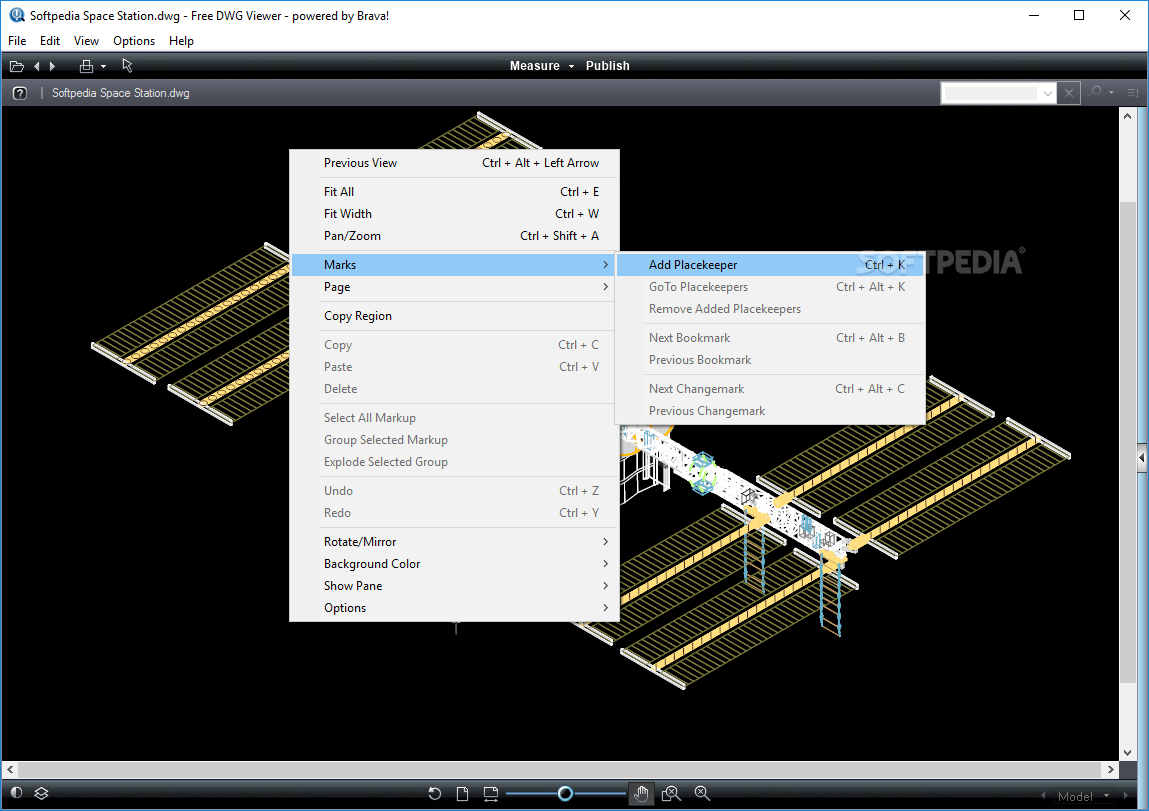
Task: Select Fit All in context menu
Action: point(454,191)
